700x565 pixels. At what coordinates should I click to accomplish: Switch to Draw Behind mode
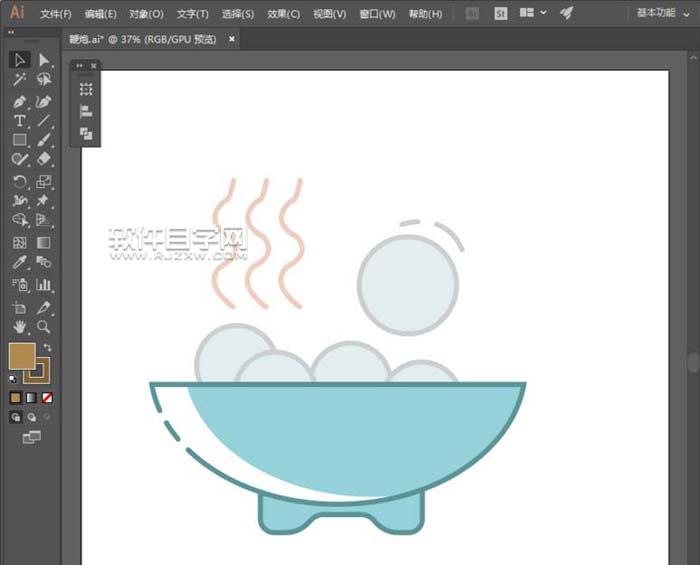(x=32, y=417)
